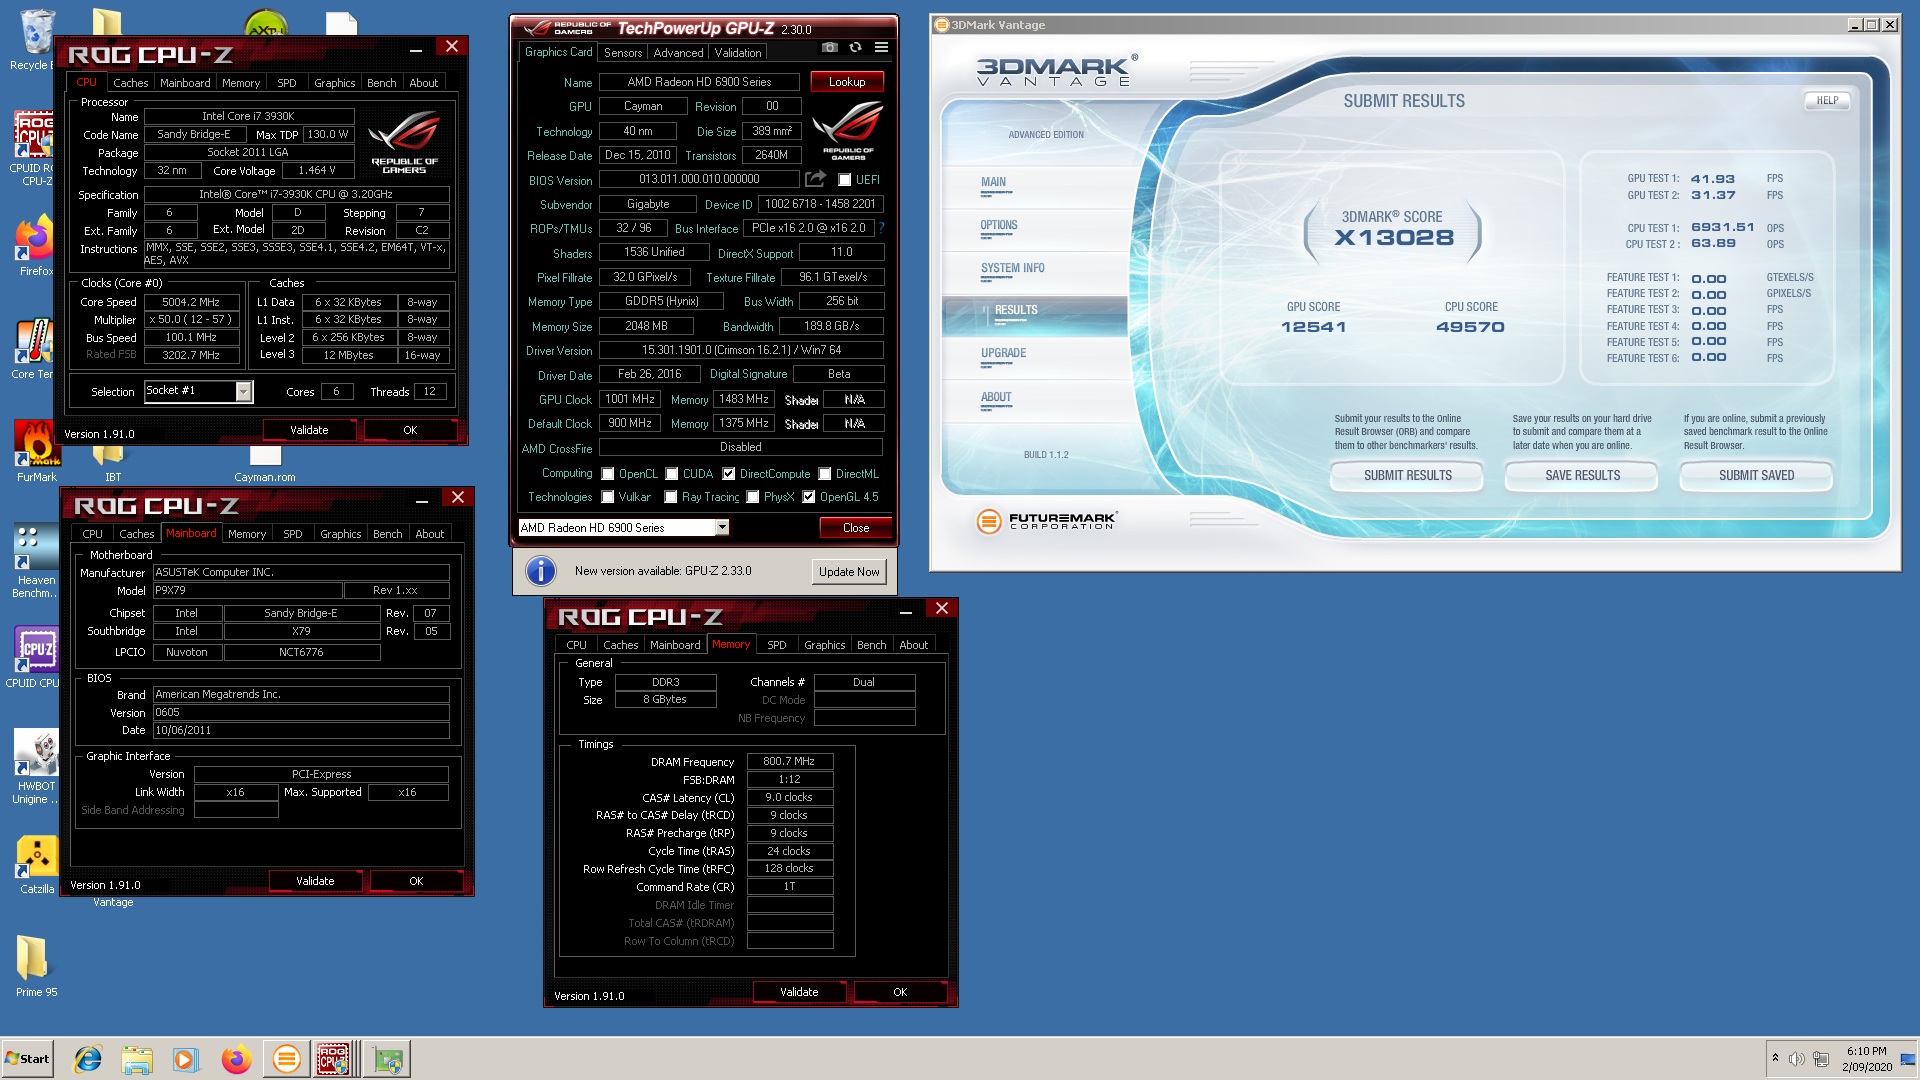Open Windows Media Player from the taskbar

point(185,1059)
